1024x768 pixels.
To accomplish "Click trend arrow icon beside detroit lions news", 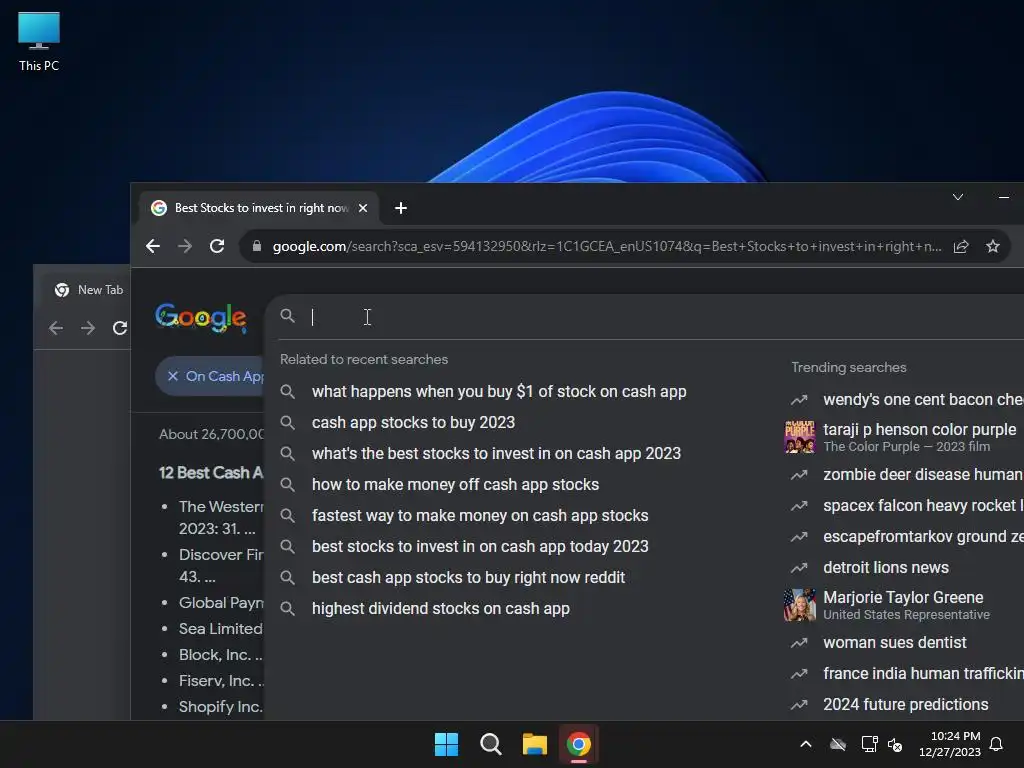I will [799, 568].
